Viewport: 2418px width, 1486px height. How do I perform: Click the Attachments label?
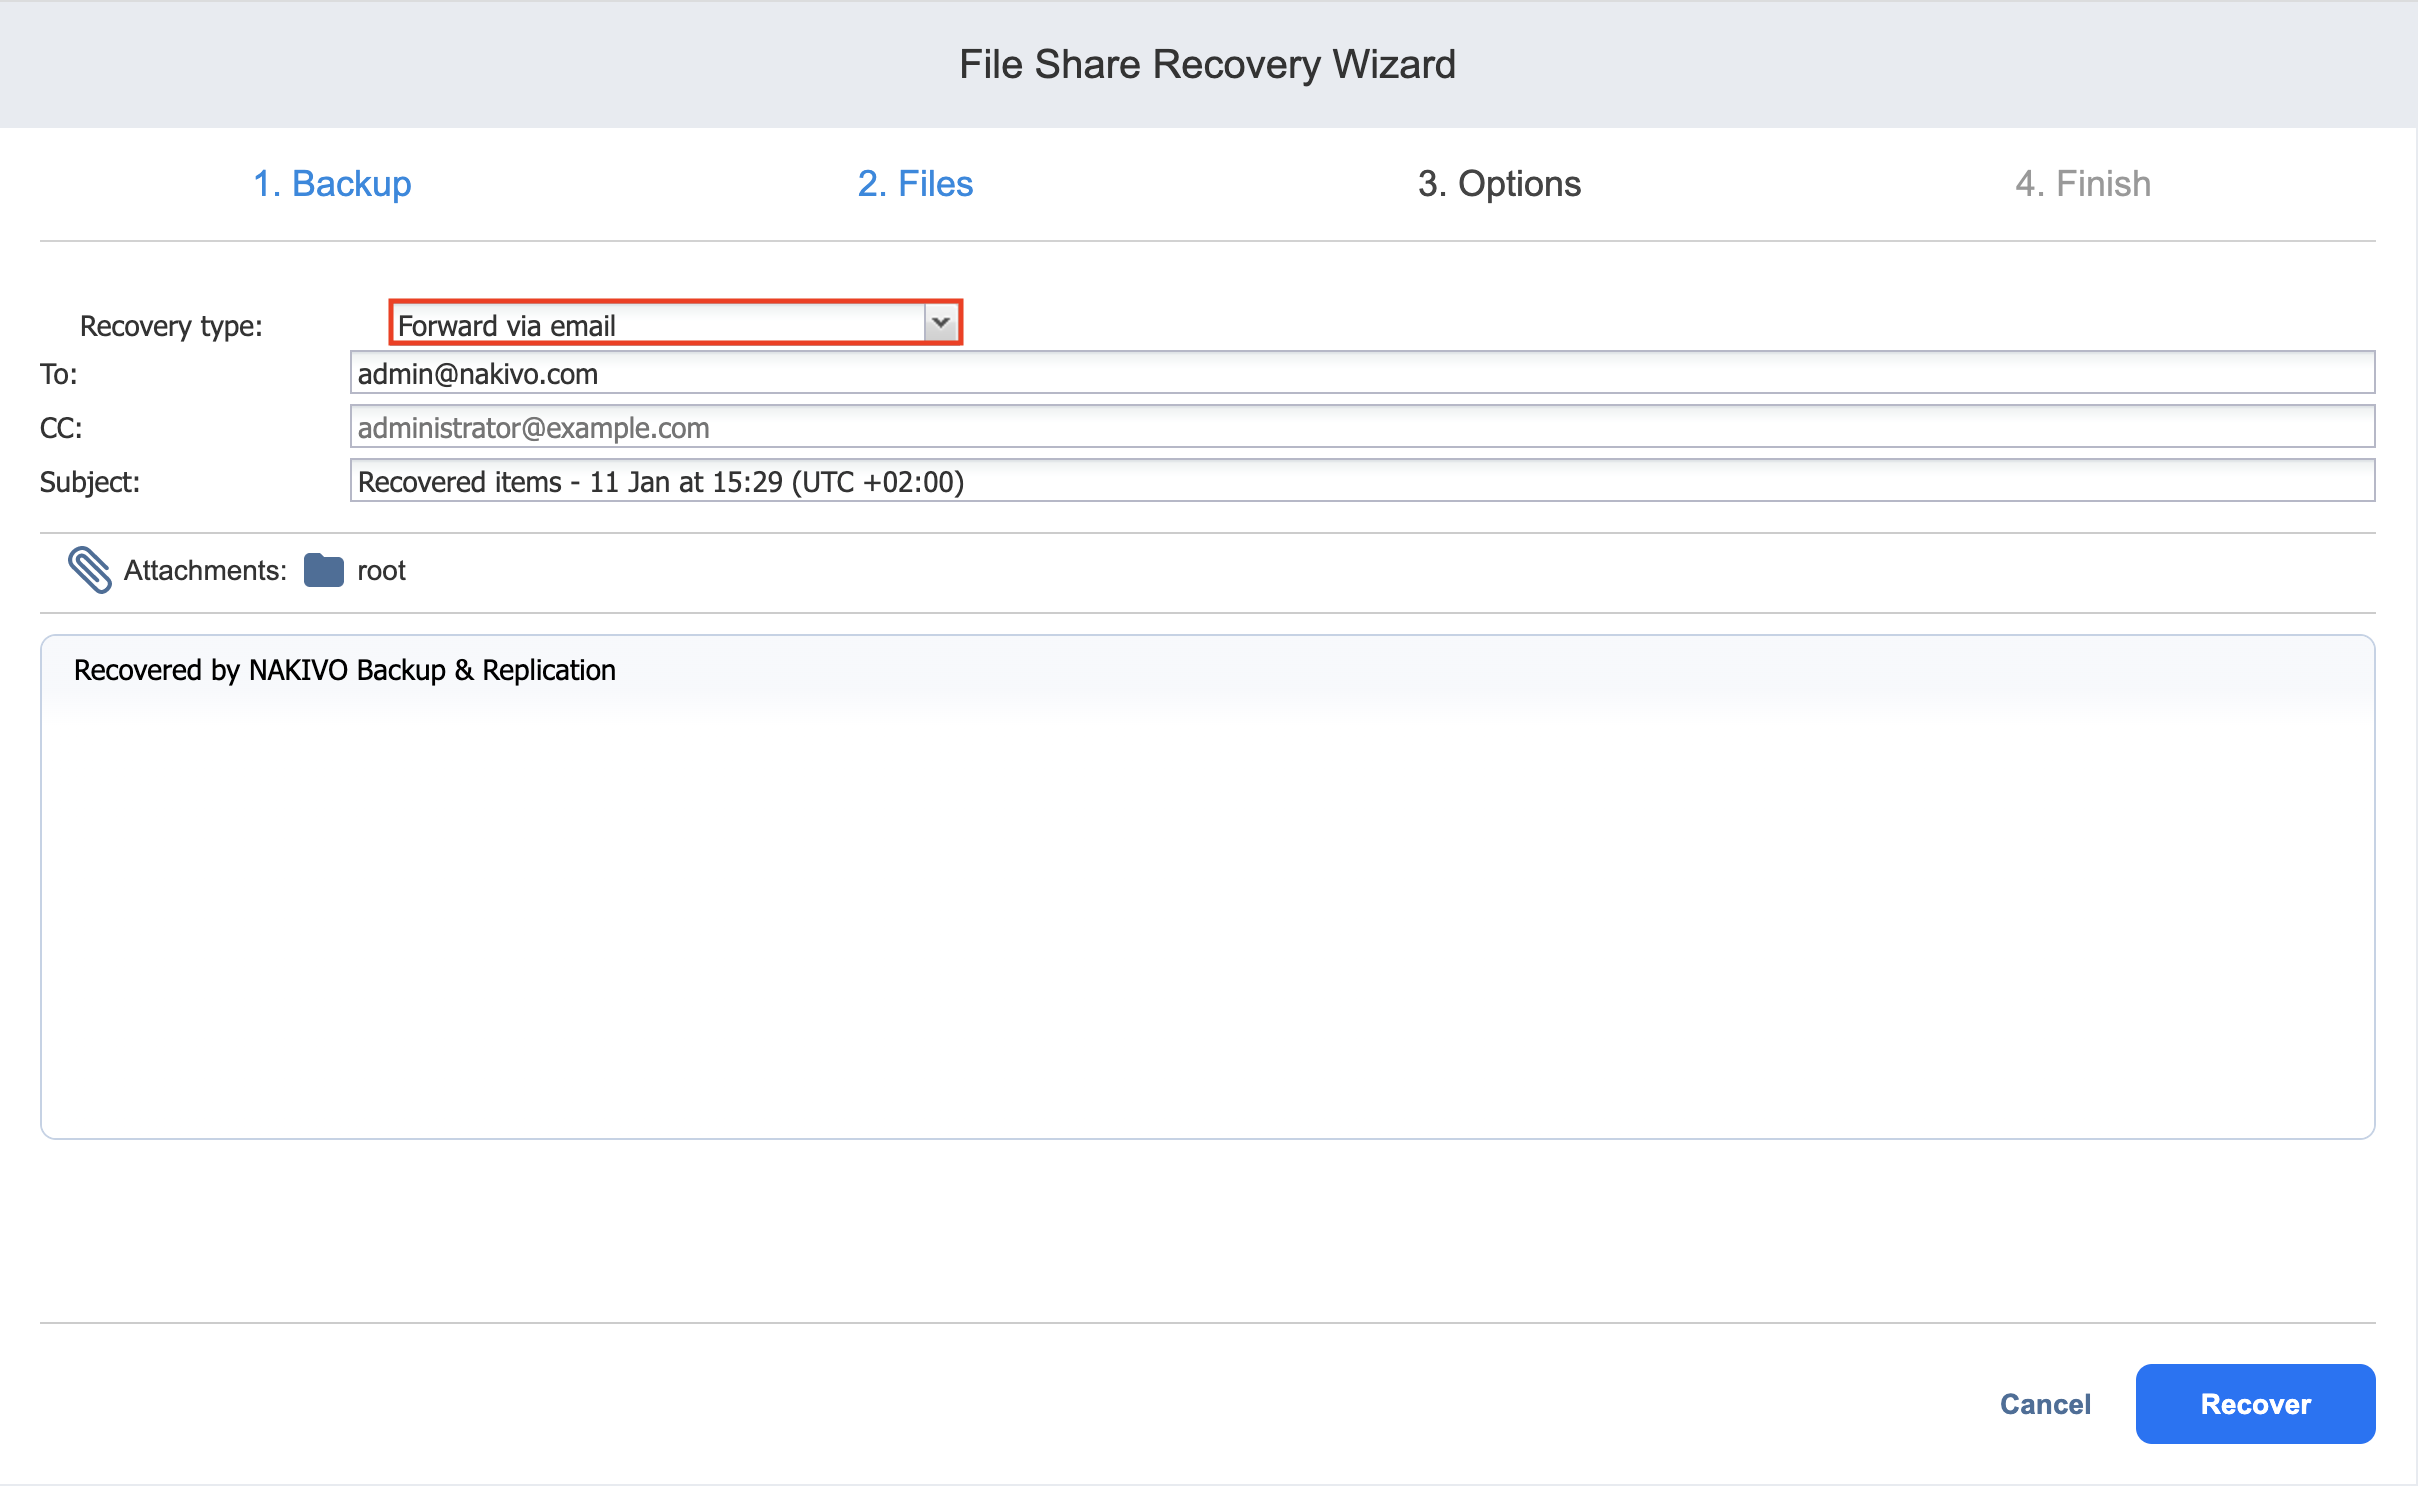coord(205,571)
